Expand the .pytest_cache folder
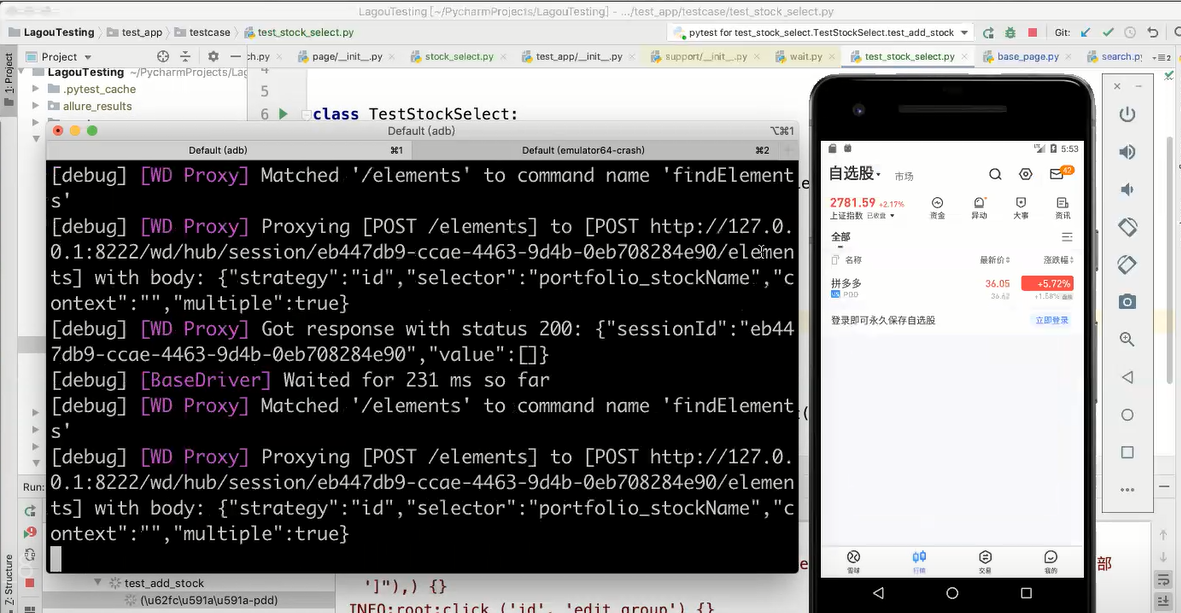 click(35, 89)
